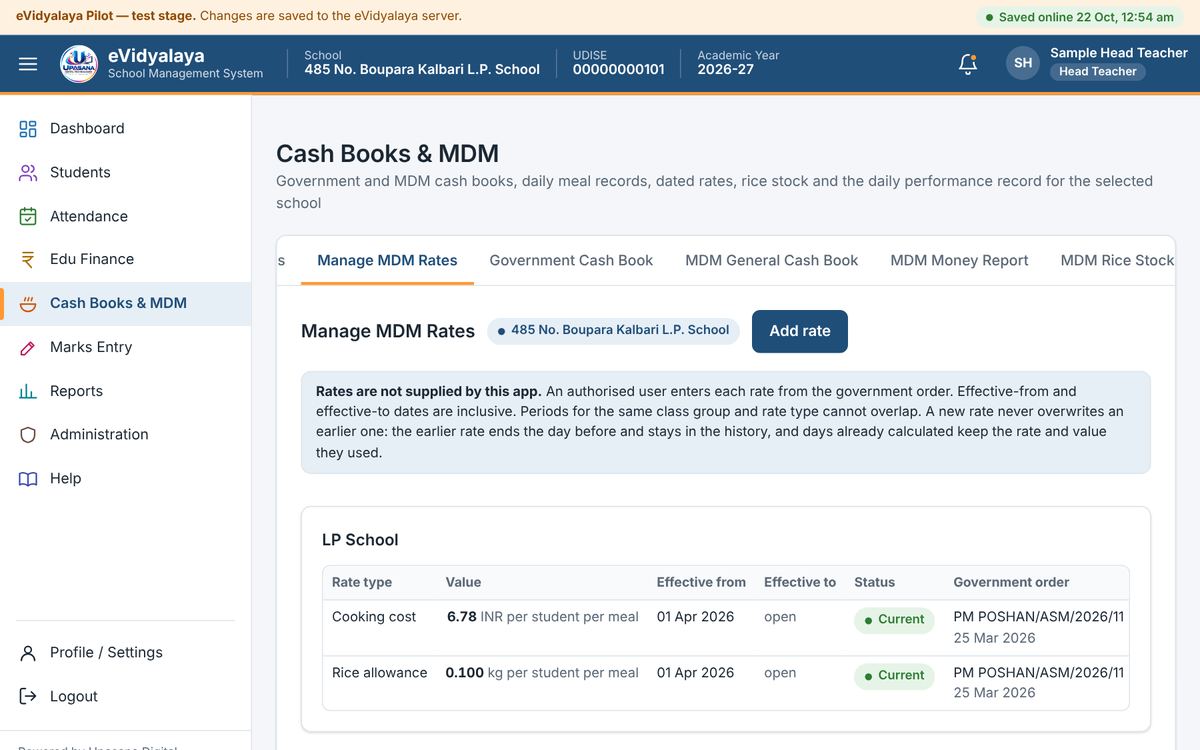Screen dimensions: 1200x750
Task: Click the Help book icon
Action: tap(28, 479)
